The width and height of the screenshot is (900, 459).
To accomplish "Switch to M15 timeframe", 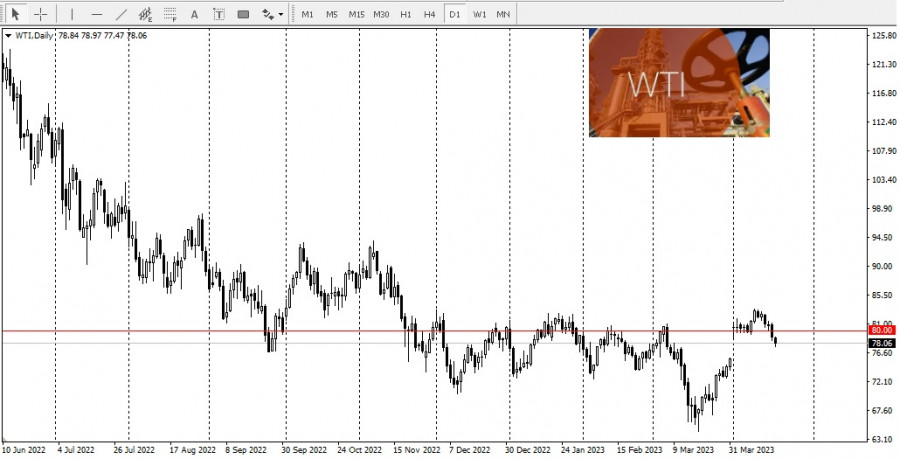I will tap(356, 14).
